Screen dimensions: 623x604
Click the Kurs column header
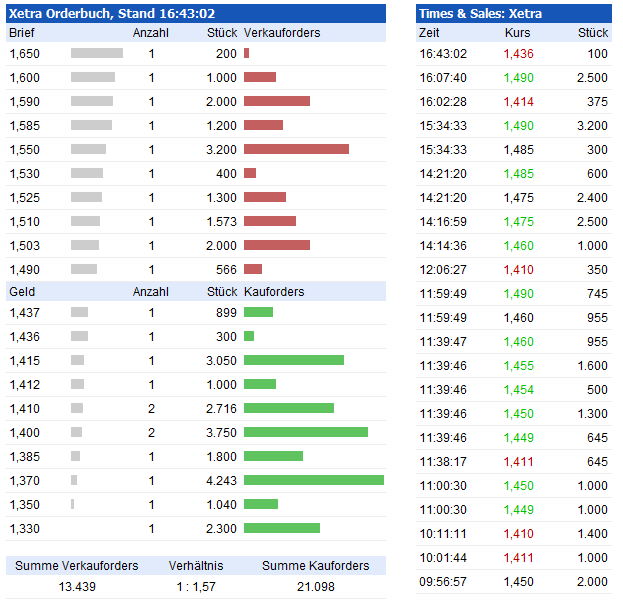click(518, 33)
